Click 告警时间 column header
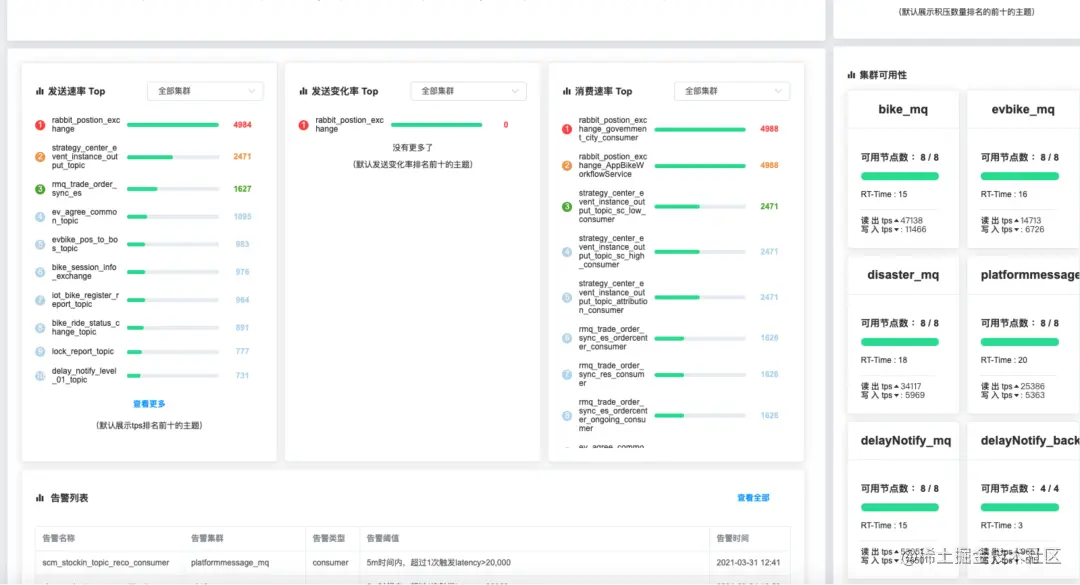1080x585 pixels. [732, 538]
